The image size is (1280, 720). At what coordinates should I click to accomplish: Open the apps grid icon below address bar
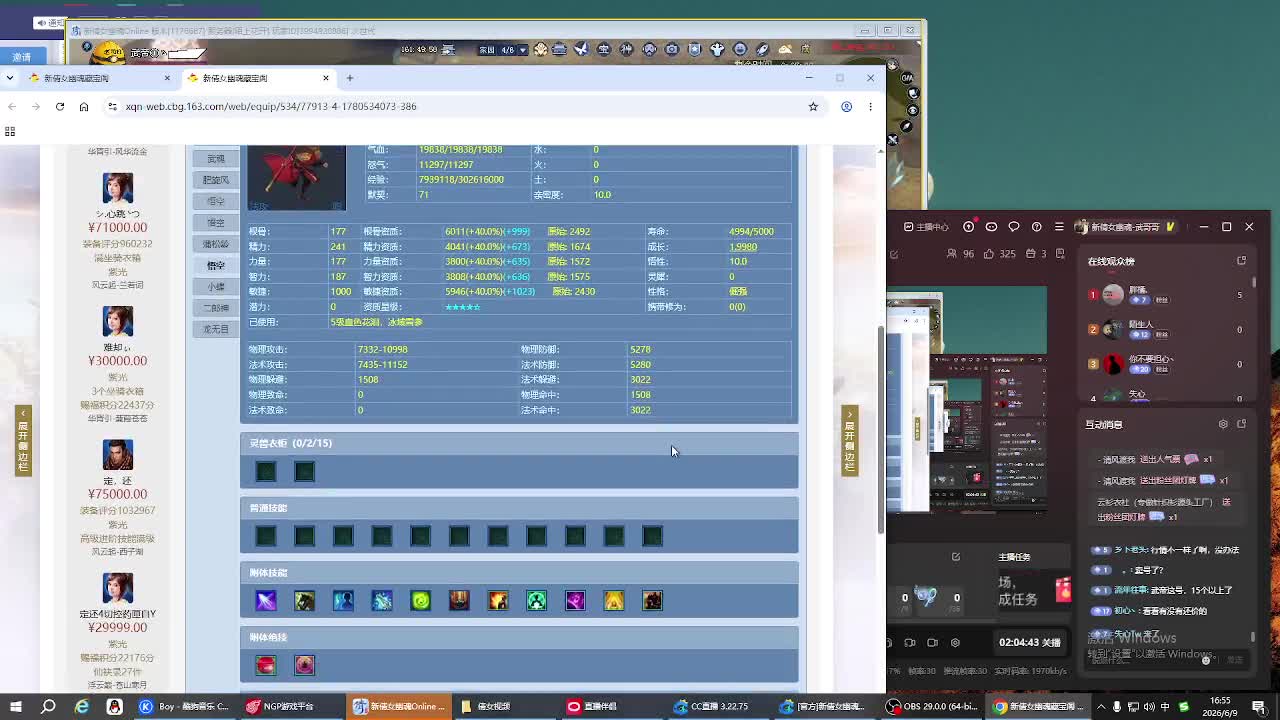10,131
